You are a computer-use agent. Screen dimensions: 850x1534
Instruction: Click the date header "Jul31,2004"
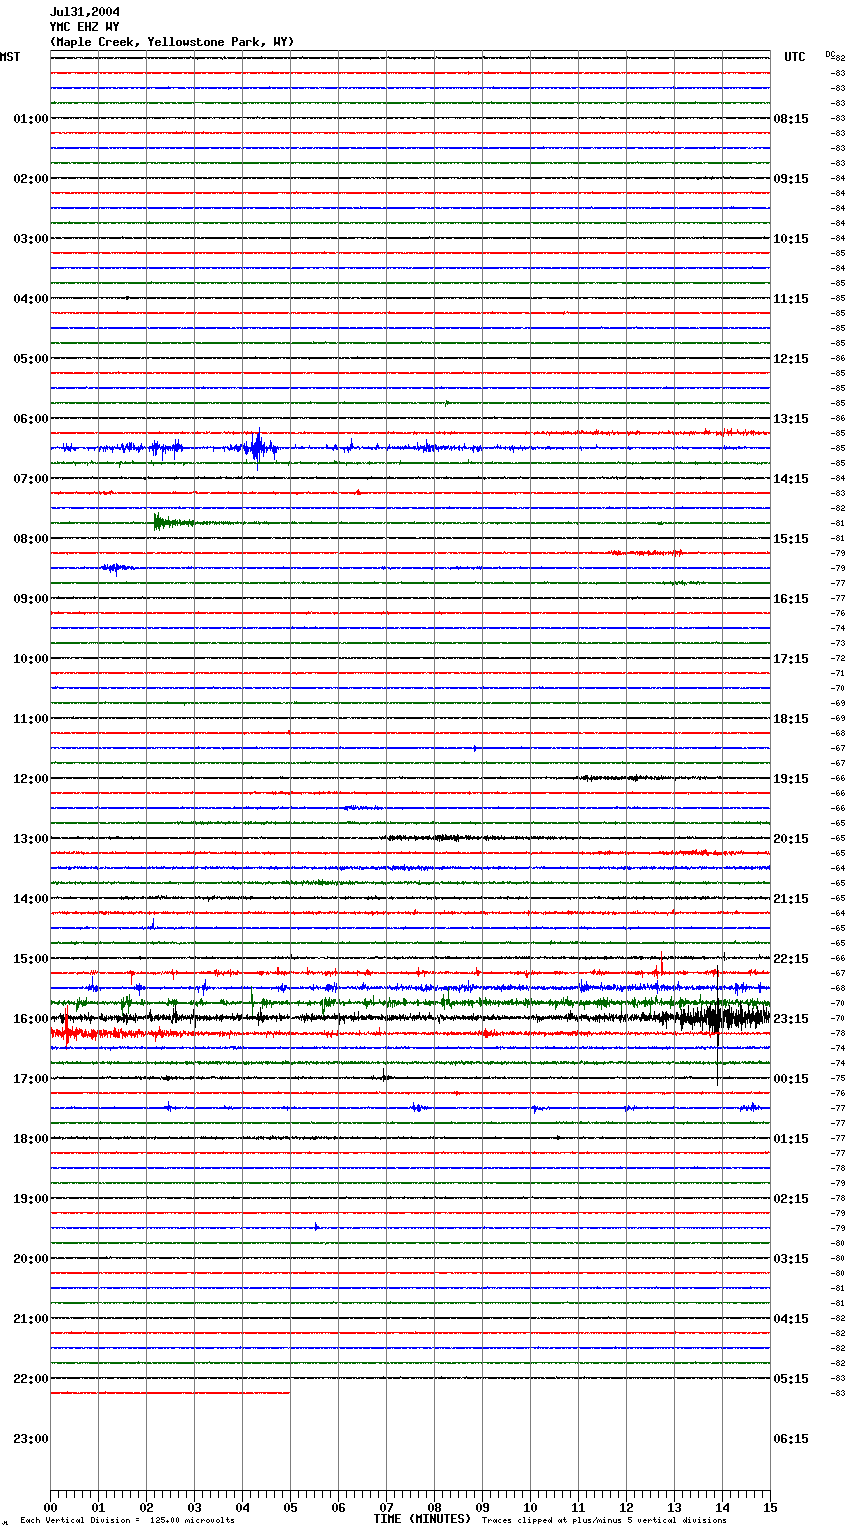tap(85, 12)
